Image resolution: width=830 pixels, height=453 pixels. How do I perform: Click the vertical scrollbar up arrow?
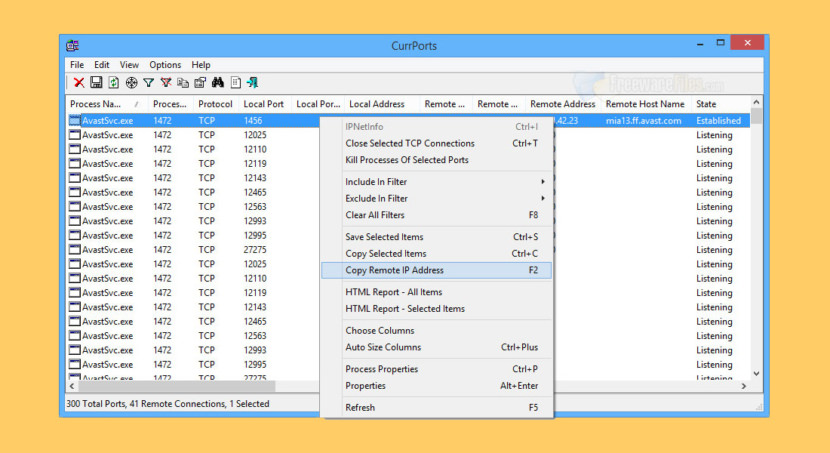pyautogui.click(x=756, y=102)
